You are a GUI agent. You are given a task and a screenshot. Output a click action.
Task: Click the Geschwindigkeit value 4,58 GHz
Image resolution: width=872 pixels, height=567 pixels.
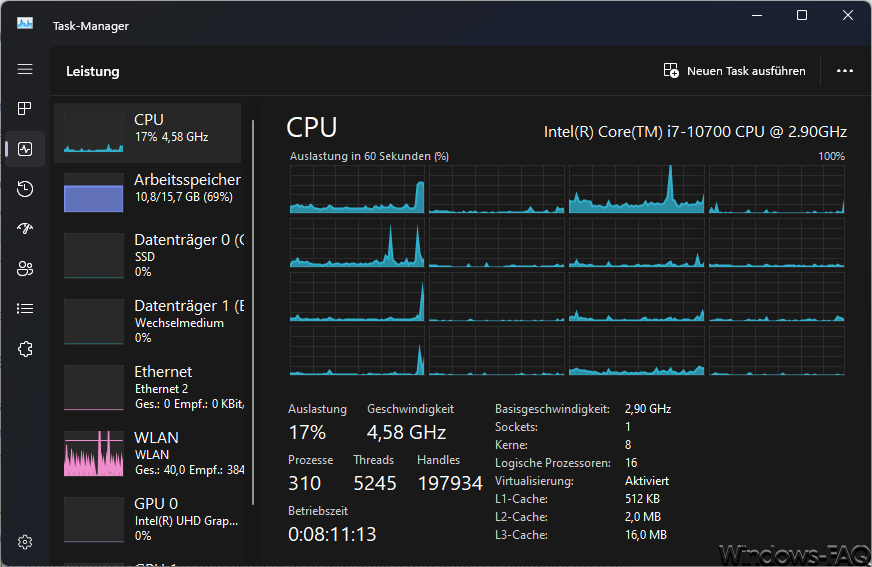pos(406,432)
